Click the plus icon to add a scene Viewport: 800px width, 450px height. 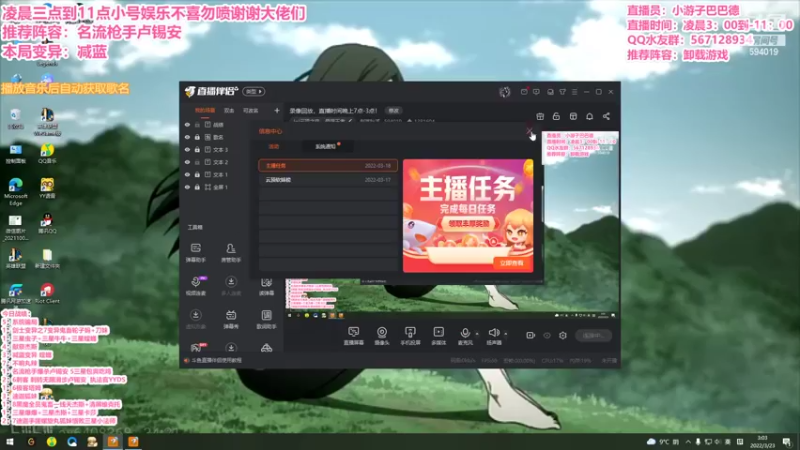277,110
